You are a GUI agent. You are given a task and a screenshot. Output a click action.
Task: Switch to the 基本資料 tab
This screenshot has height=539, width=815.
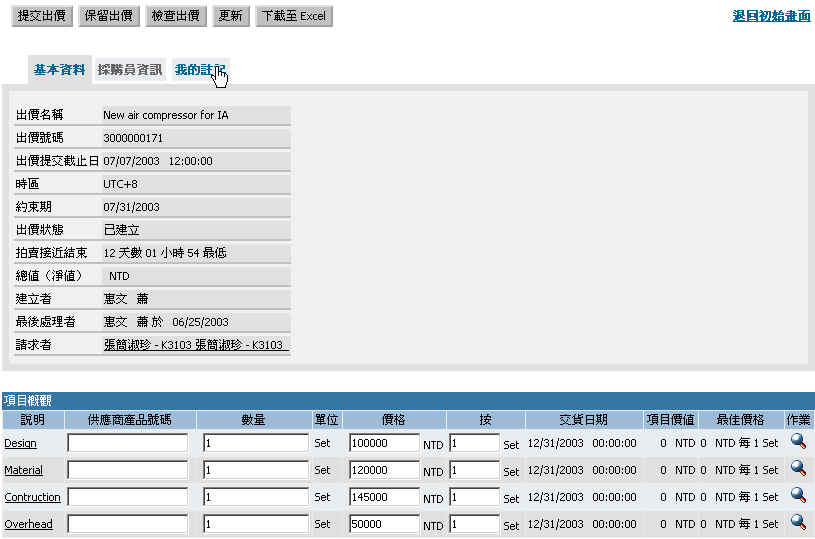[59, 70]
